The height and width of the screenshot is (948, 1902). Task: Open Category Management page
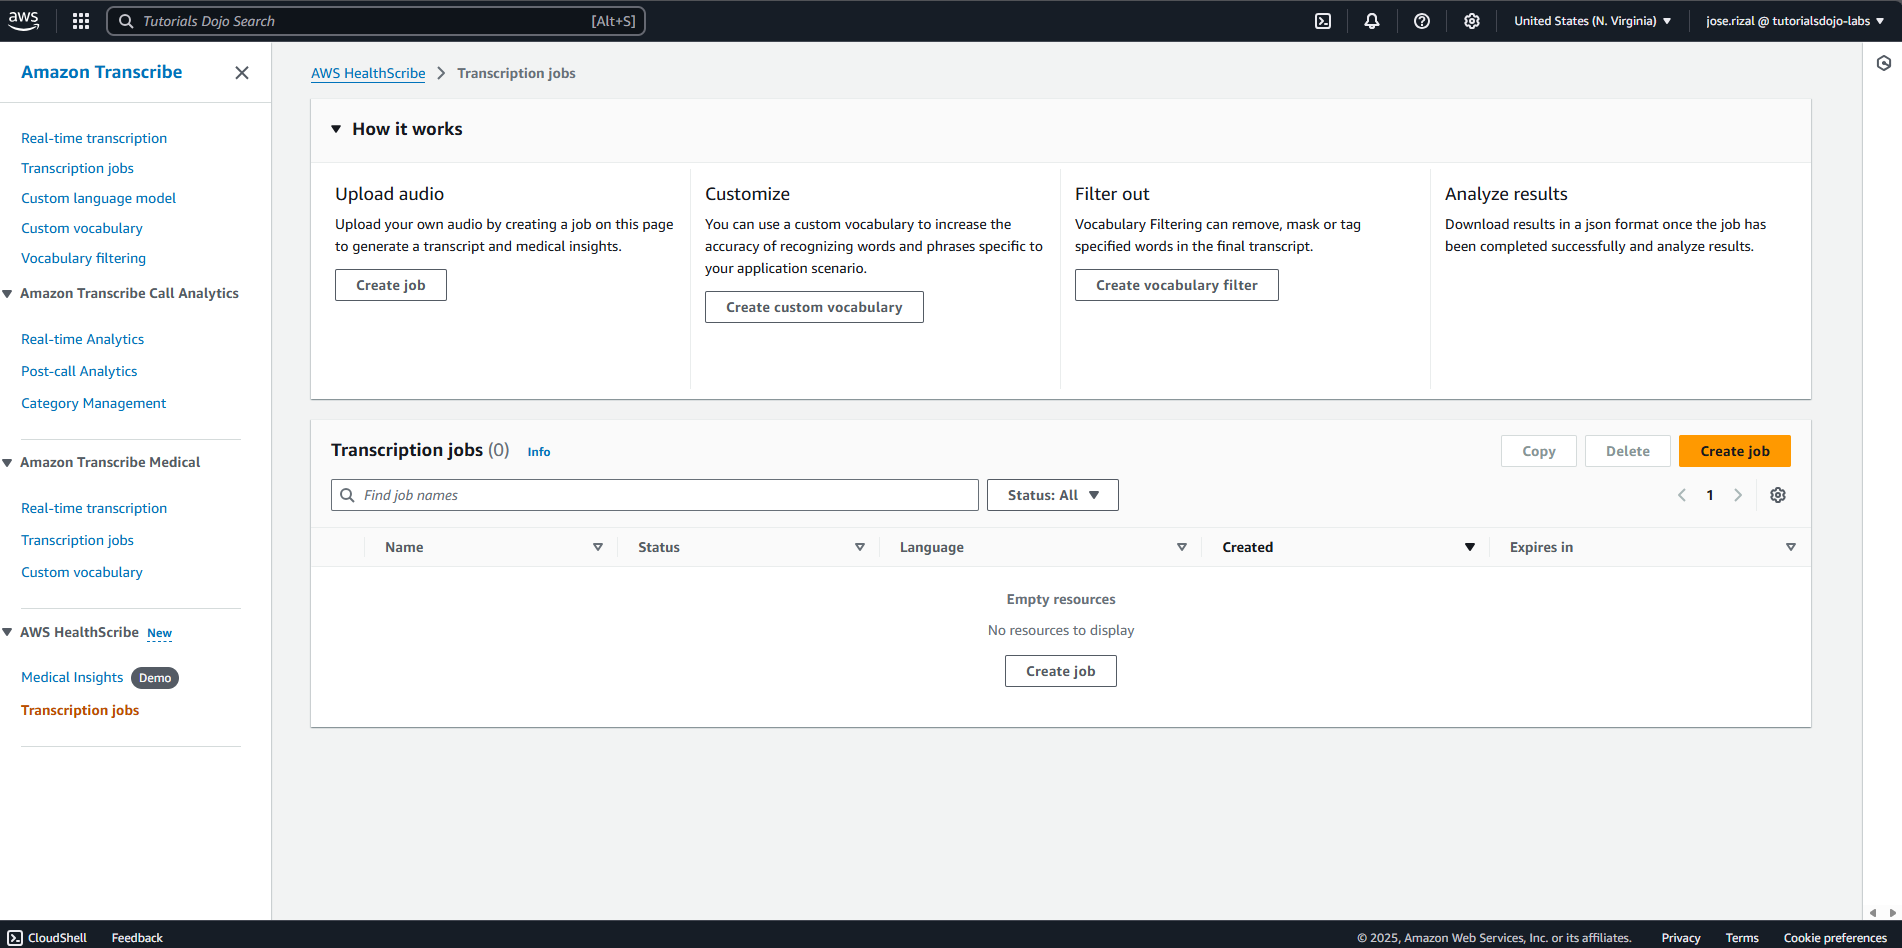click(93, 403)
